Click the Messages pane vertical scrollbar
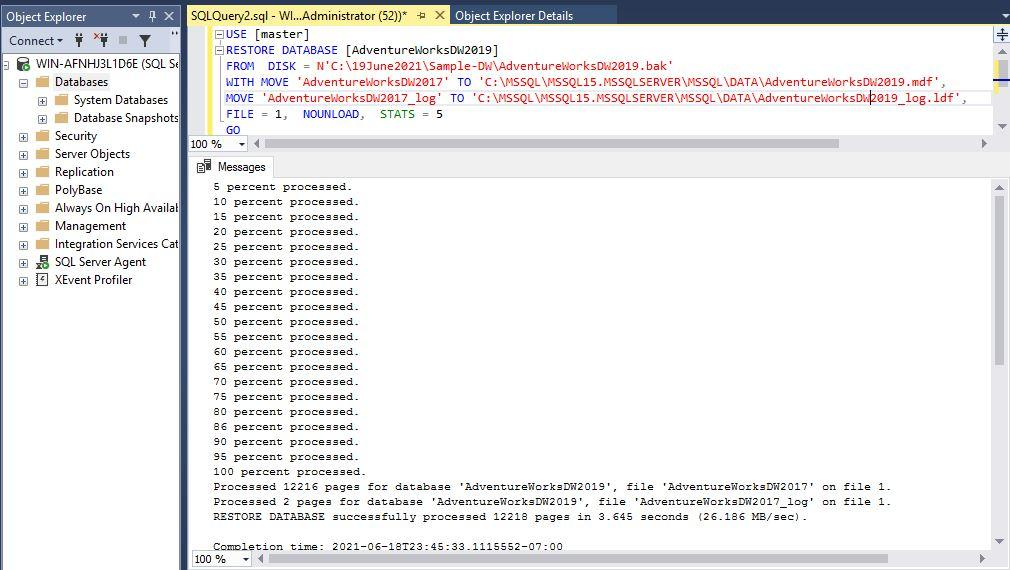Screen dimensions: 1010x570 pos(999,280)
